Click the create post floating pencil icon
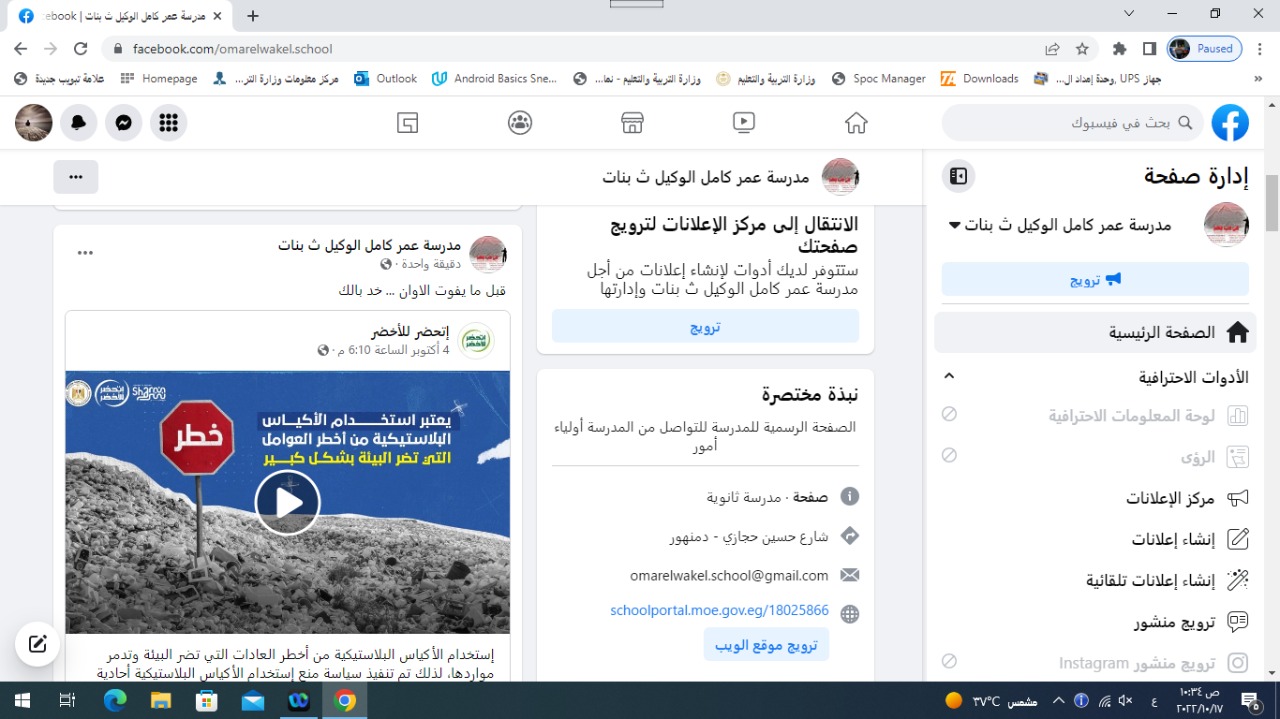The width and height of the screenshot is (1280, 719). (38, 644)
